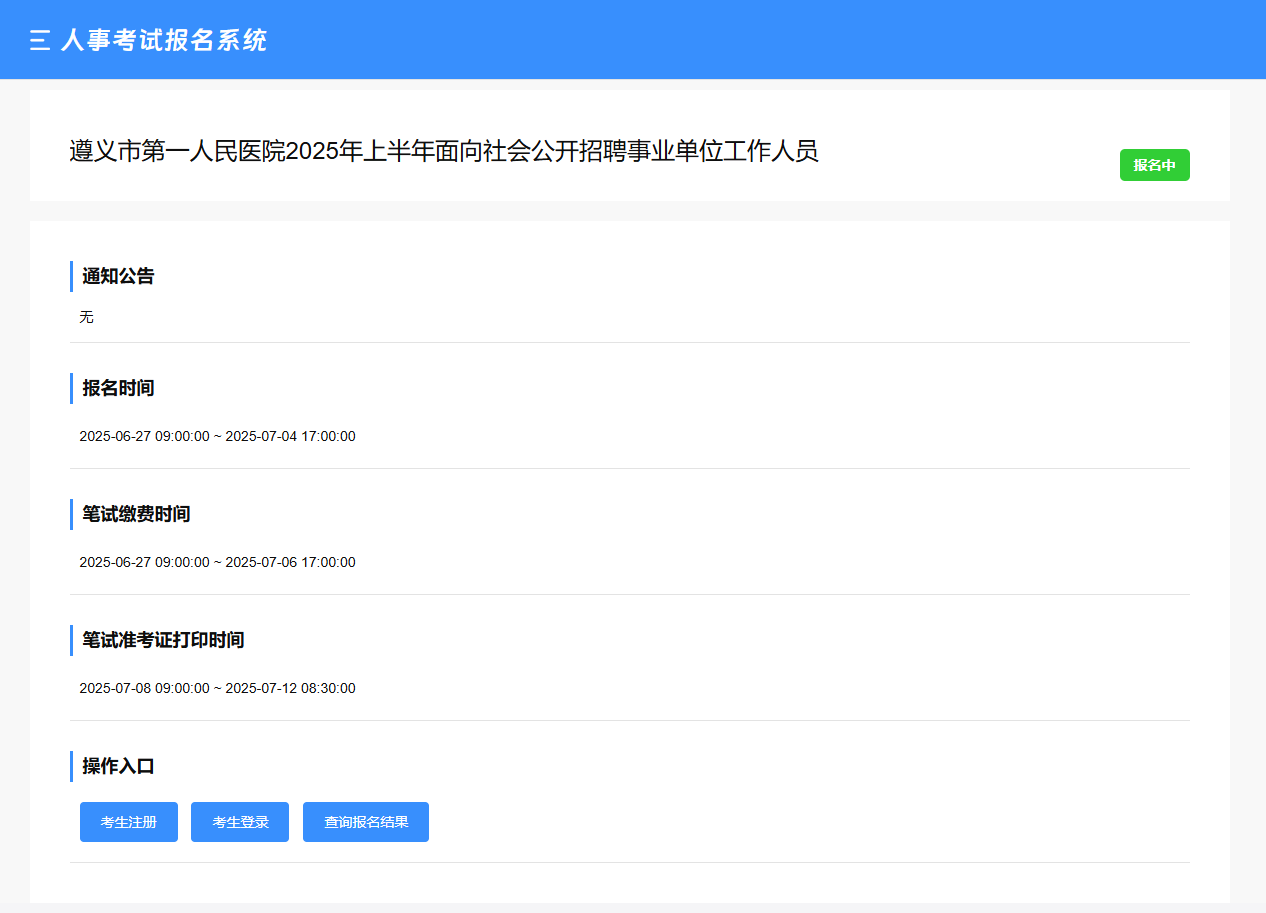The width and height of the screenshot is (1266, 913).
Task: Click the print end time 2025-07-12 08:30:00
Action: [290, 688]
